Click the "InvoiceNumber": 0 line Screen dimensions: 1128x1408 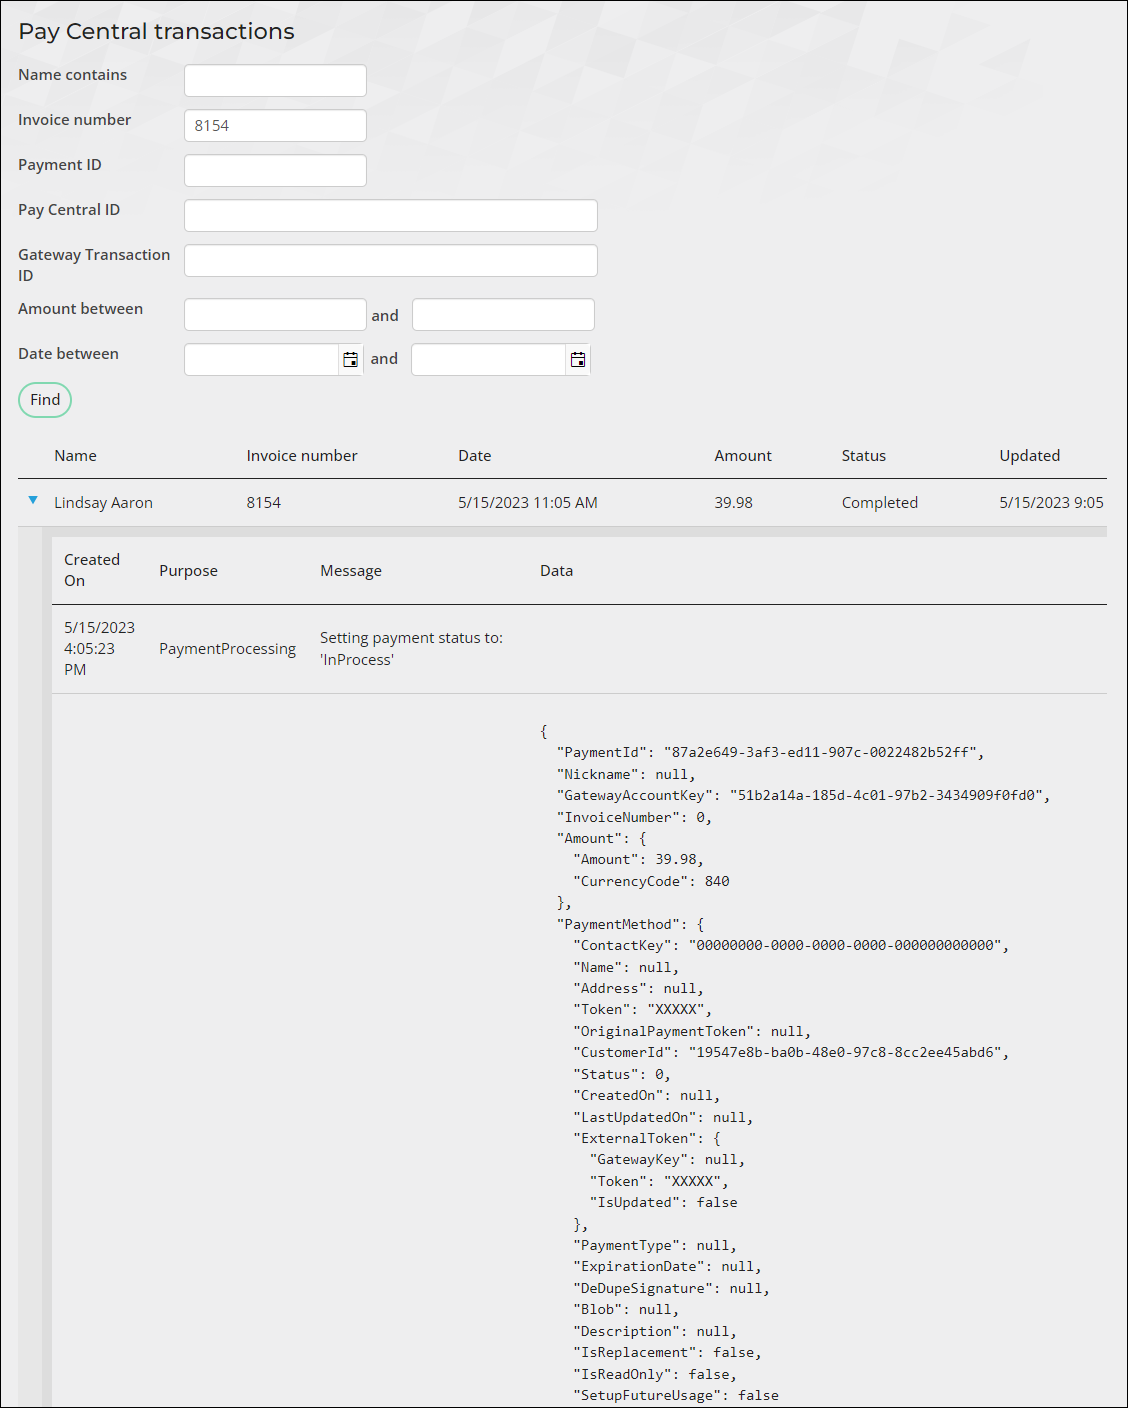(634, 818)
